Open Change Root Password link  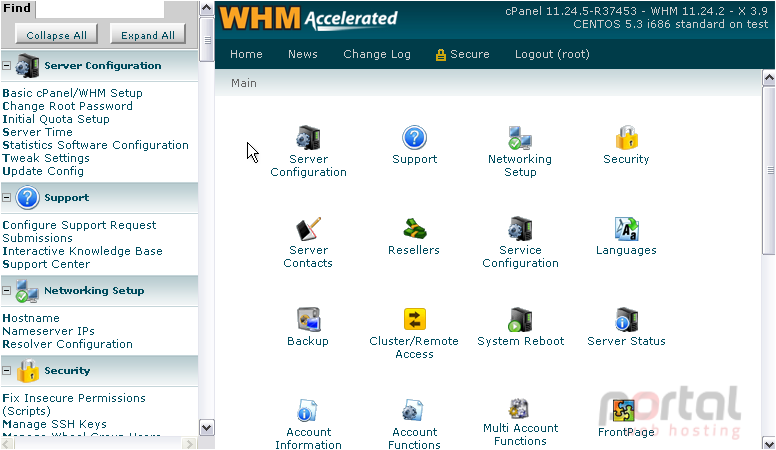point(67,106)
